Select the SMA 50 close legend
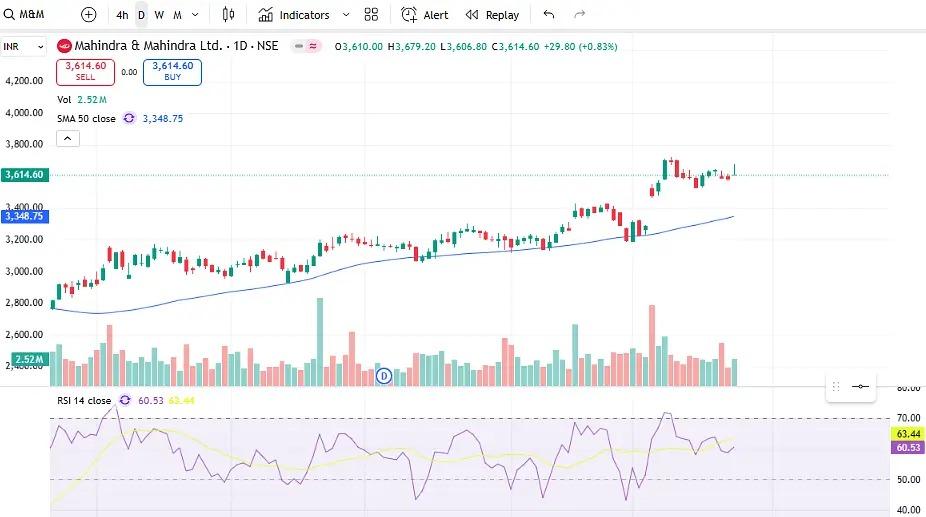The height and width of the screenshot is (517, 926). pos(86,118)
